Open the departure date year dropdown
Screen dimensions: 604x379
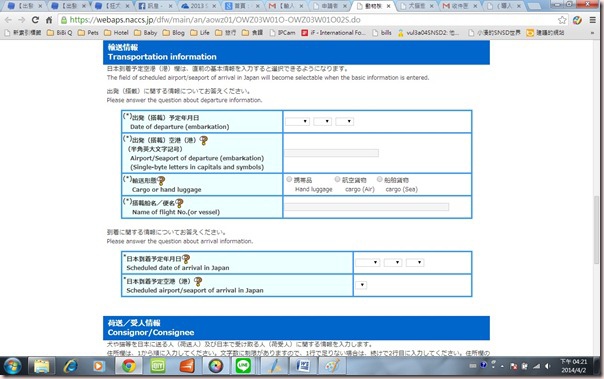(x=297, y=122)
